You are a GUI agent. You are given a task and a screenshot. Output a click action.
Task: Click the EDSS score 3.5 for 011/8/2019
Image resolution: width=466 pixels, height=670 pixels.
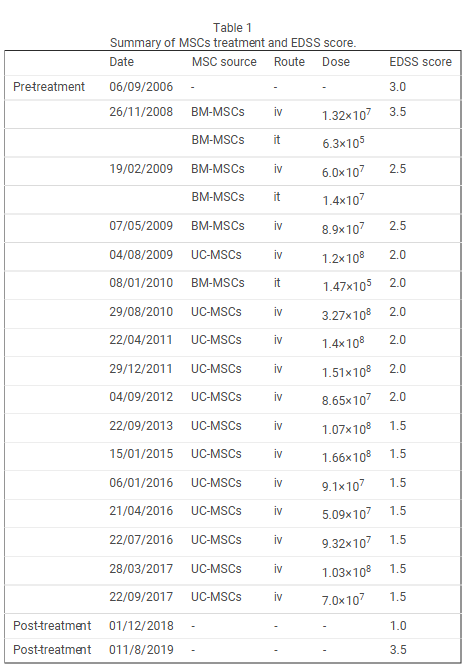398,649
